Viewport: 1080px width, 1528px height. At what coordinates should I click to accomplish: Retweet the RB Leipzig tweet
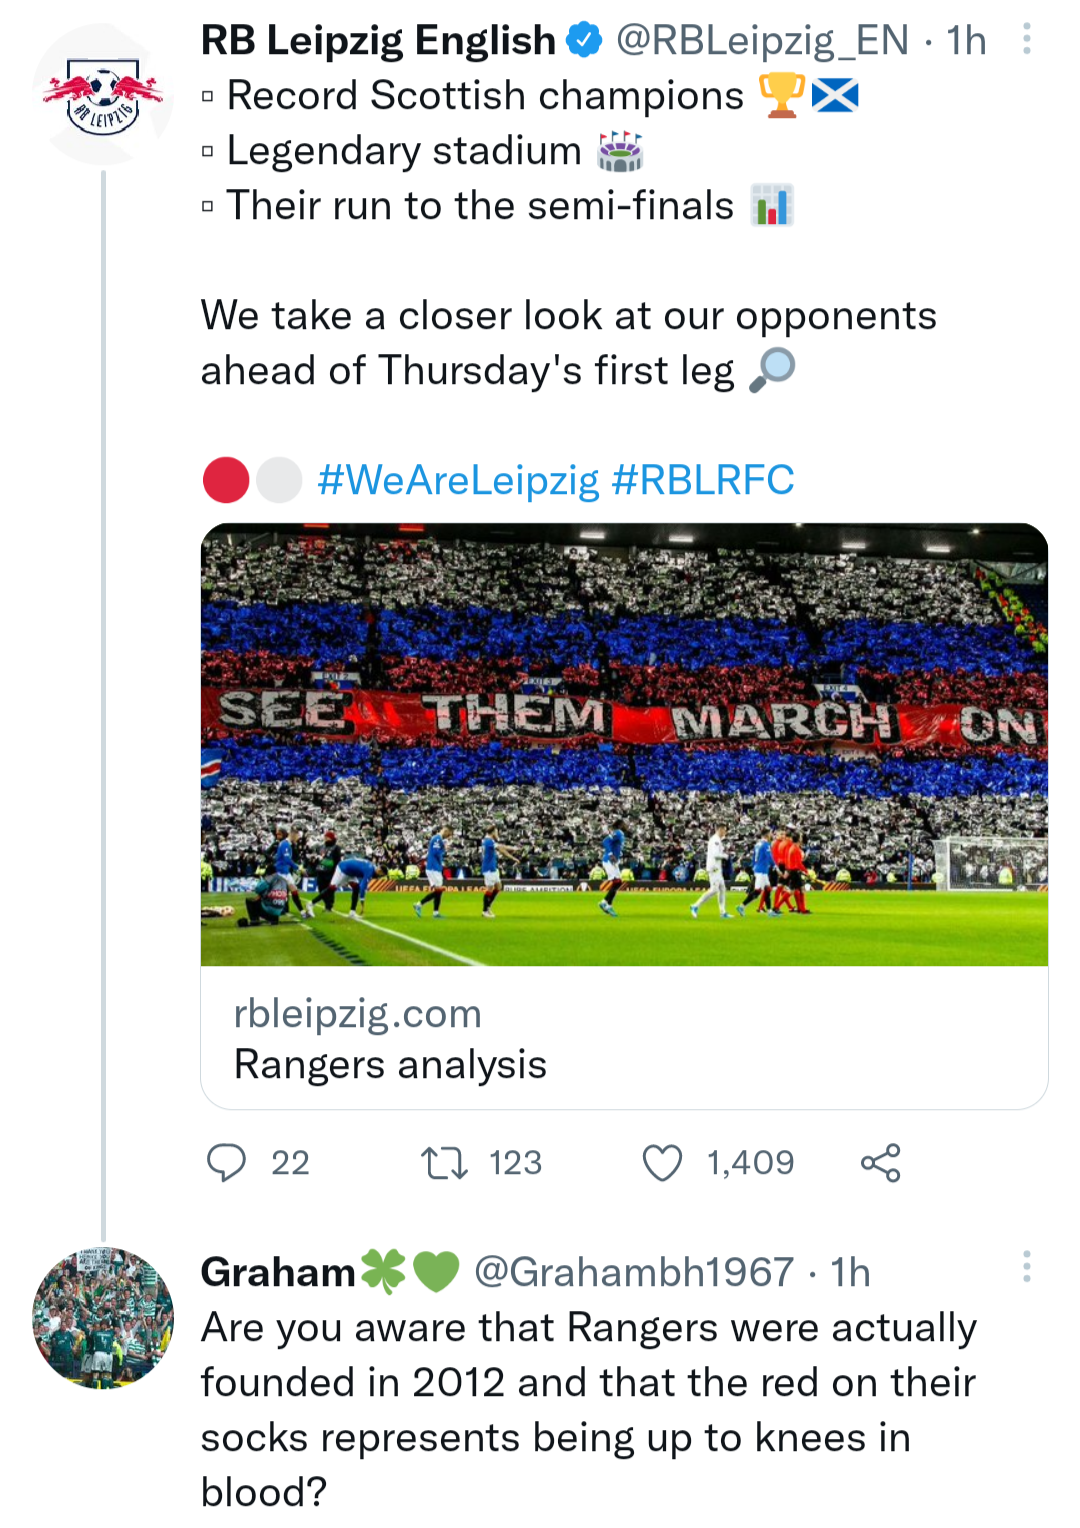click(444, 1163)
